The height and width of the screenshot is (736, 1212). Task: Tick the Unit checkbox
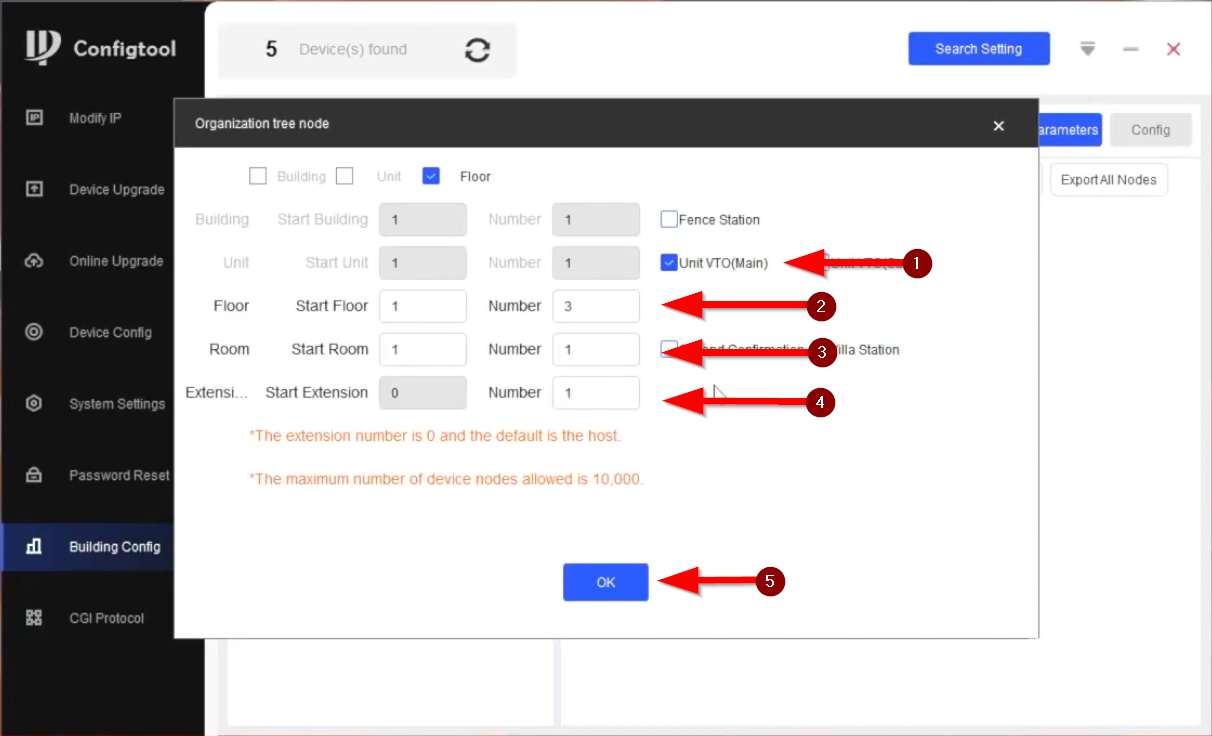345,176
